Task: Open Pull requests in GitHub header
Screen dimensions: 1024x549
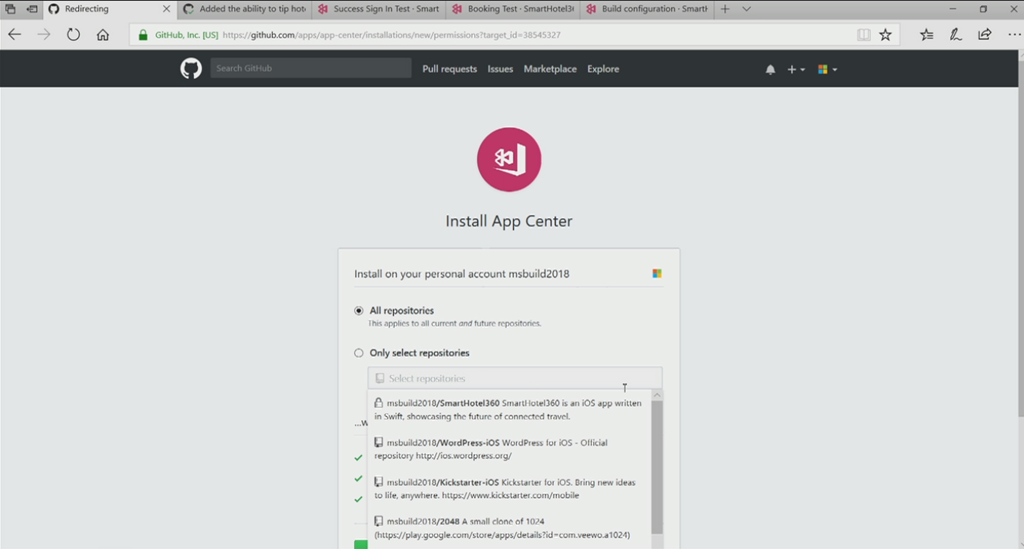Action: click(449, 69)
